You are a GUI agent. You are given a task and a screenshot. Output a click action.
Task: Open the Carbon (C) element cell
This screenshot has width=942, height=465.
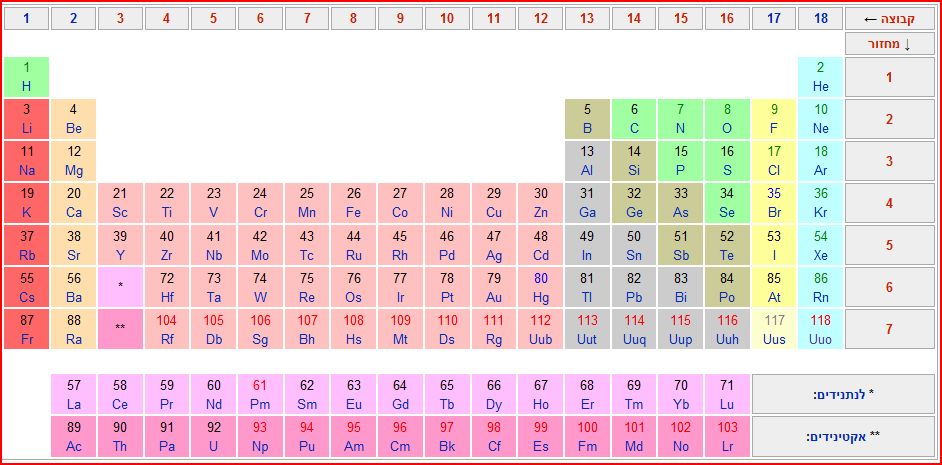(x=634, y=119)
